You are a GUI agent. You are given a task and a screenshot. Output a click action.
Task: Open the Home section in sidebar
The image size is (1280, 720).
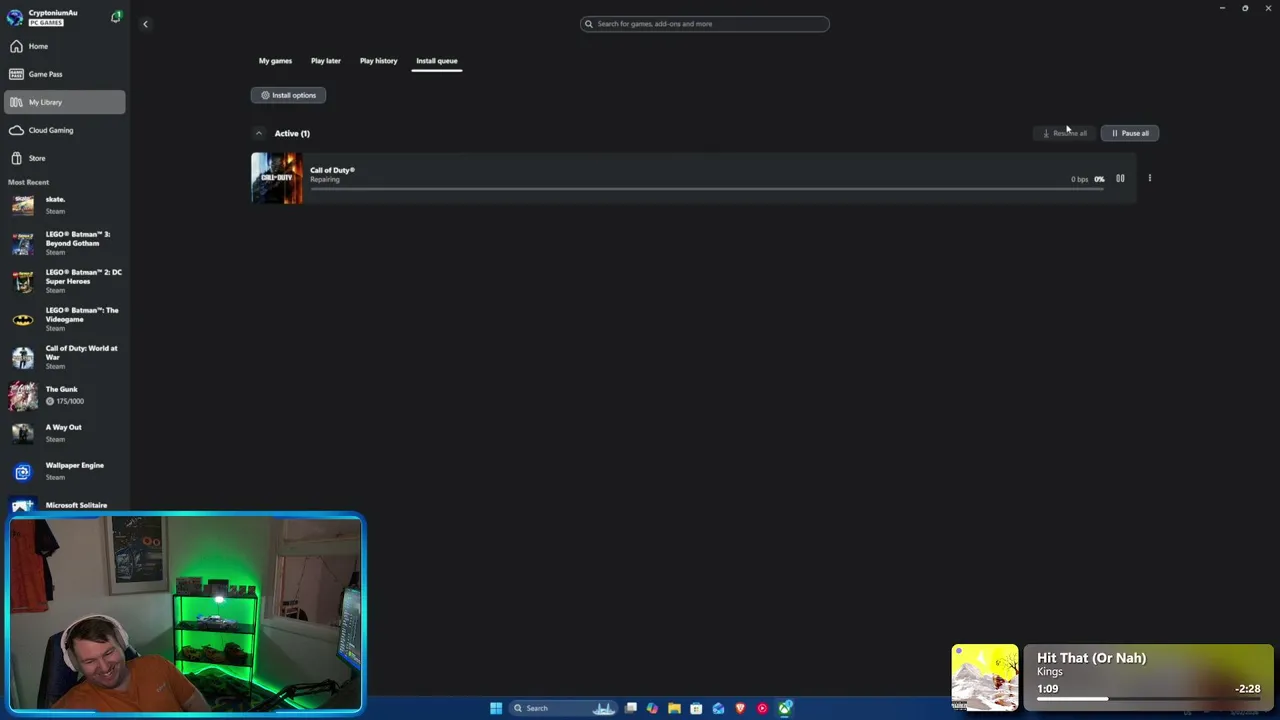[x=64, y=46]
